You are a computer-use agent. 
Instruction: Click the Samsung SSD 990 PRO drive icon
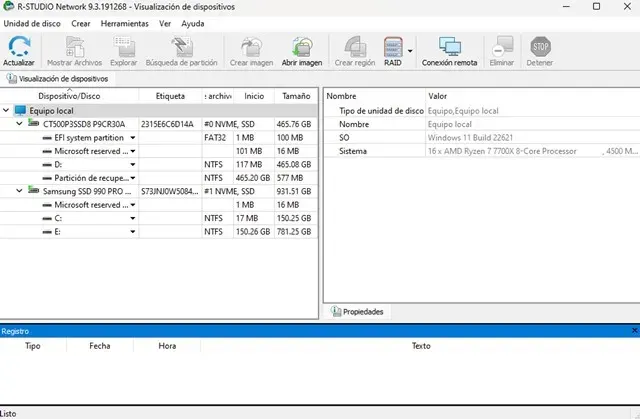[33, 190]
